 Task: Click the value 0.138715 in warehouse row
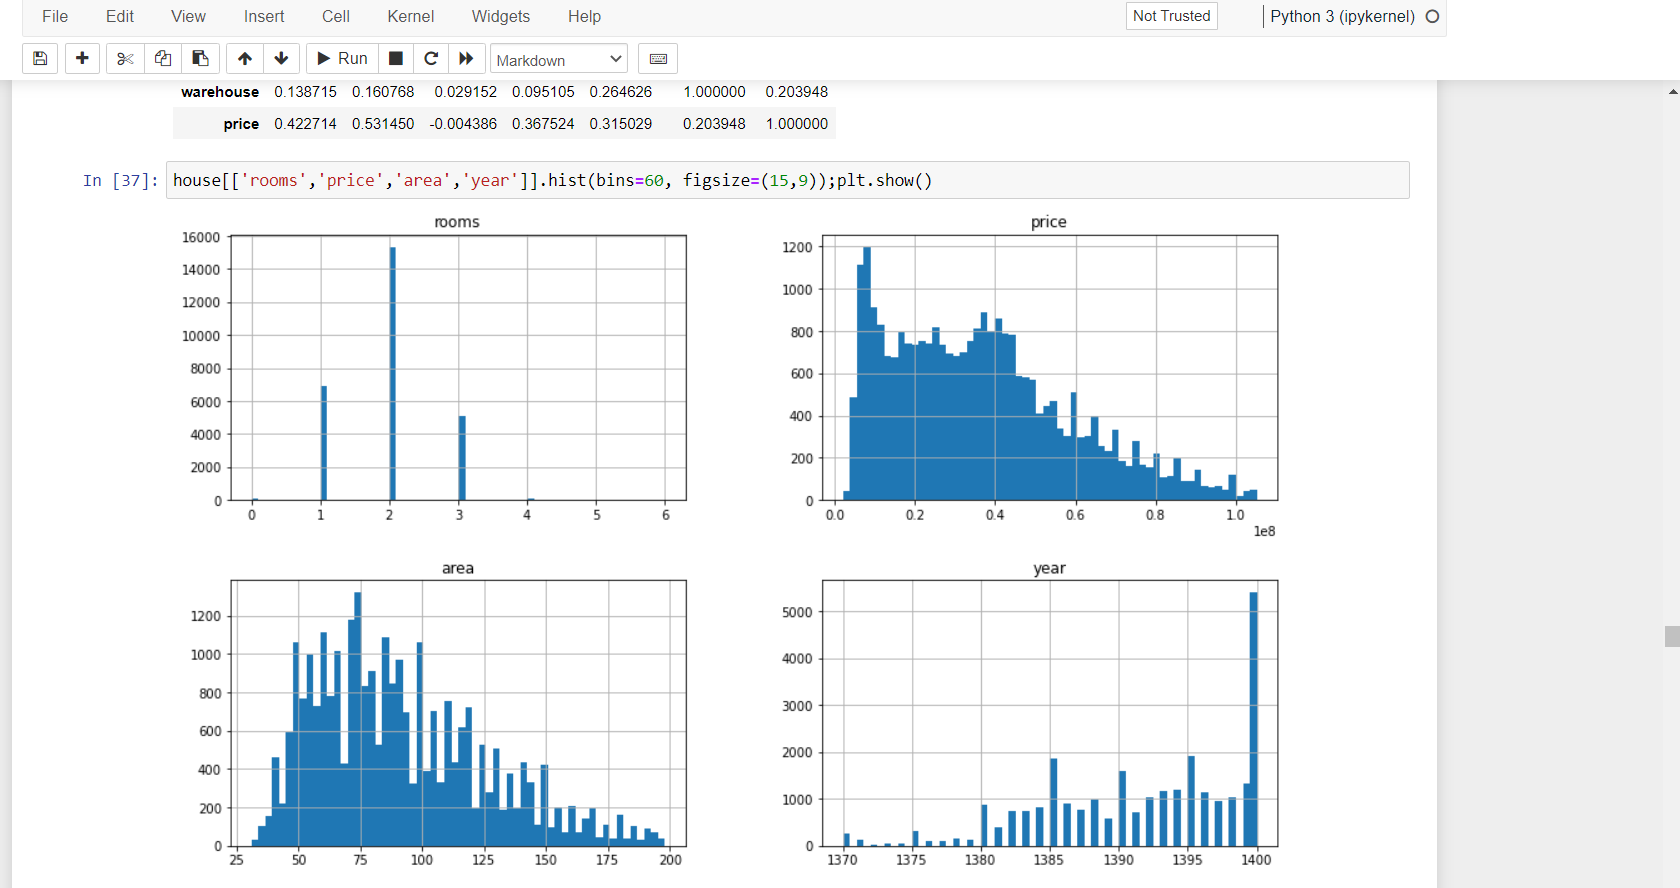tap(305, 92)
